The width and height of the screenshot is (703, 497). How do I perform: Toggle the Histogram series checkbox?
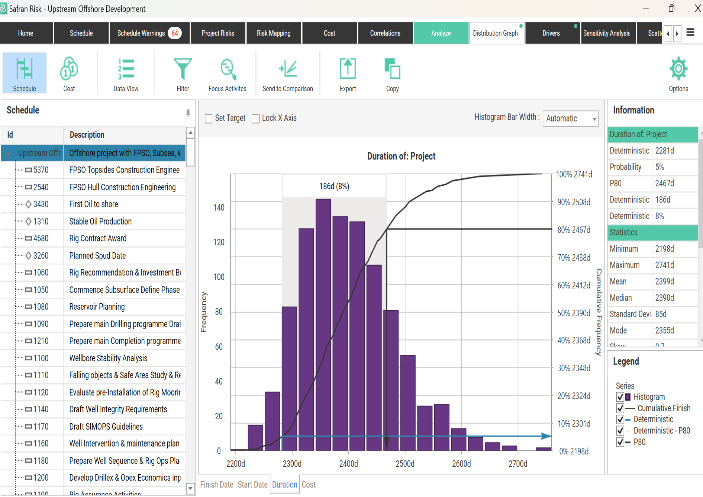(620, 397)
